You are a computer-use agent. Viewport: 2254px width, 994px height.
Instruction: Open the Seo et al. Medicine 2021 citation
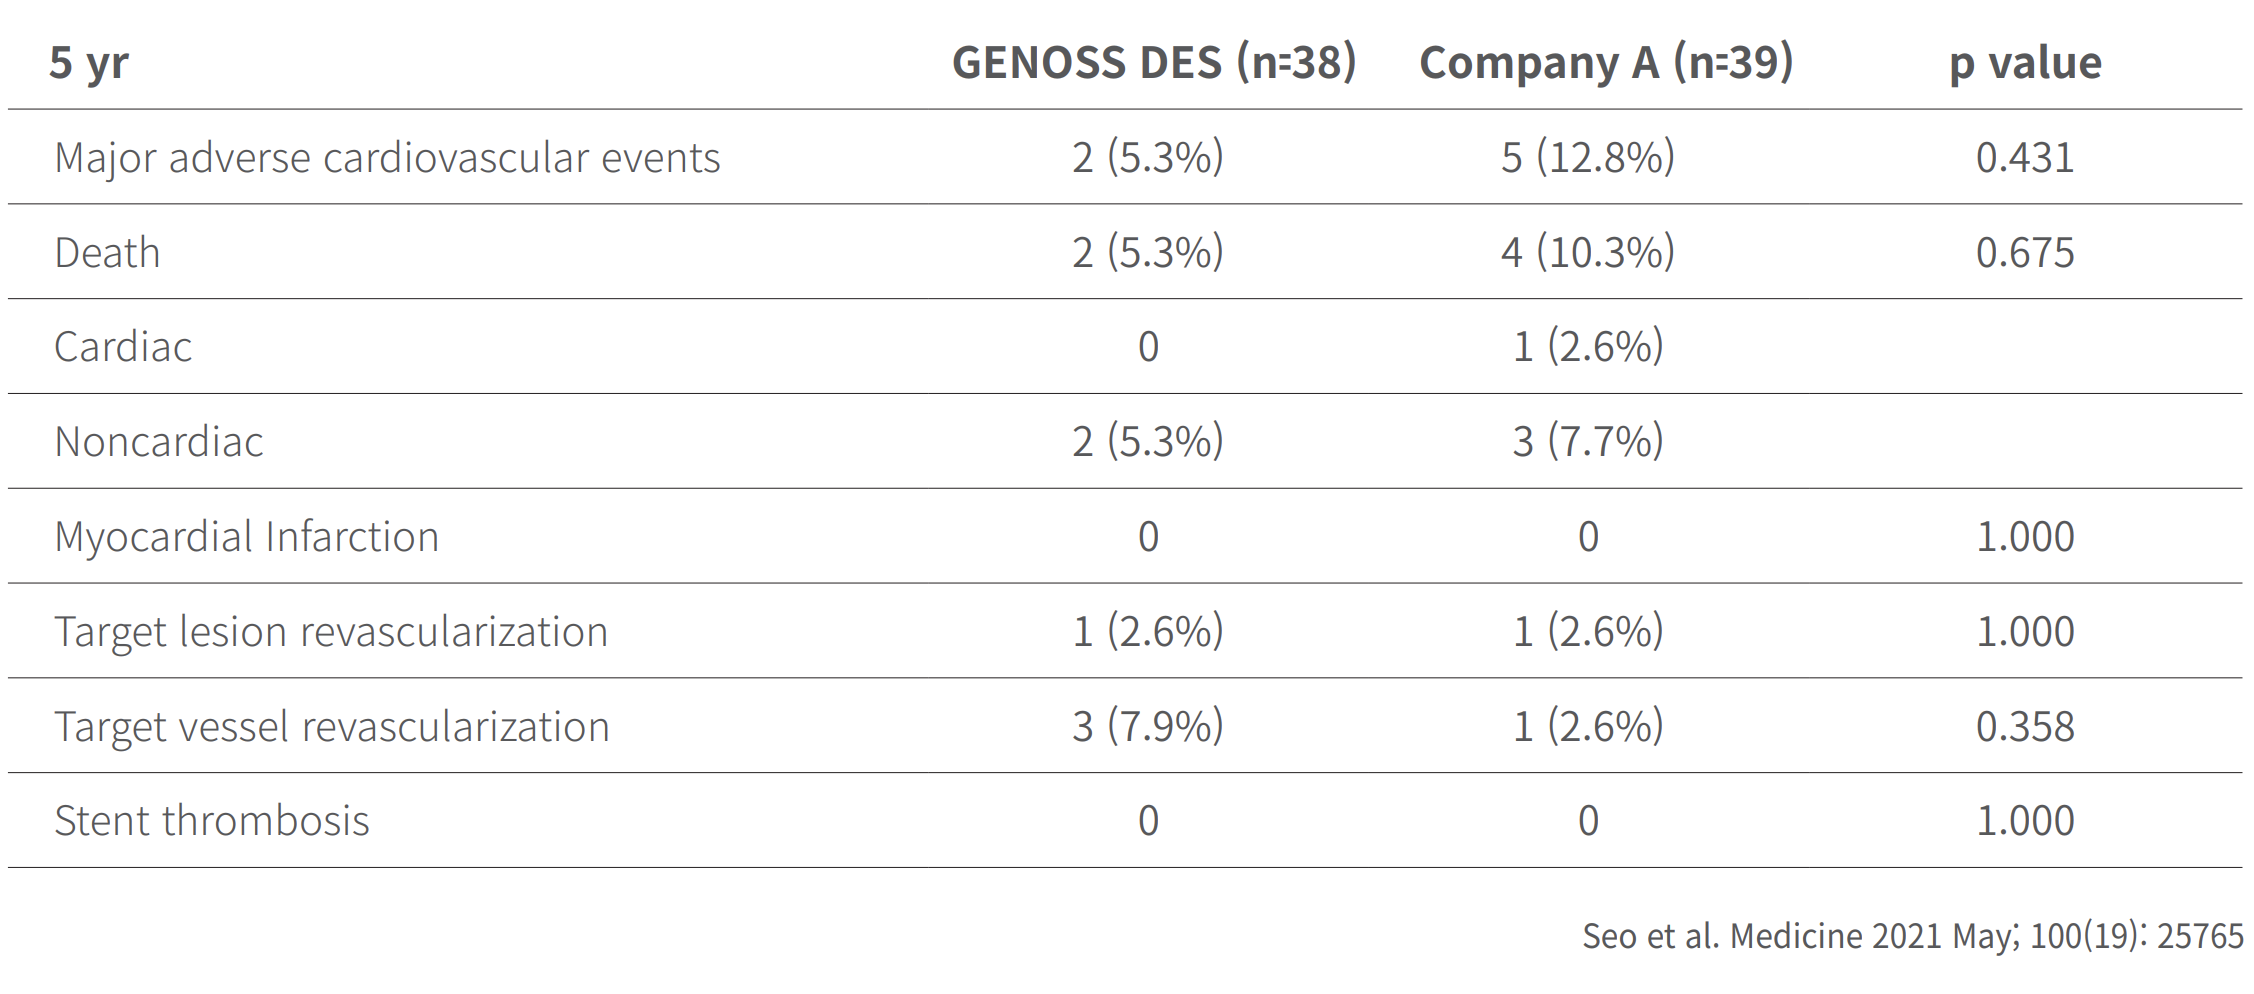click(1912, 936)
